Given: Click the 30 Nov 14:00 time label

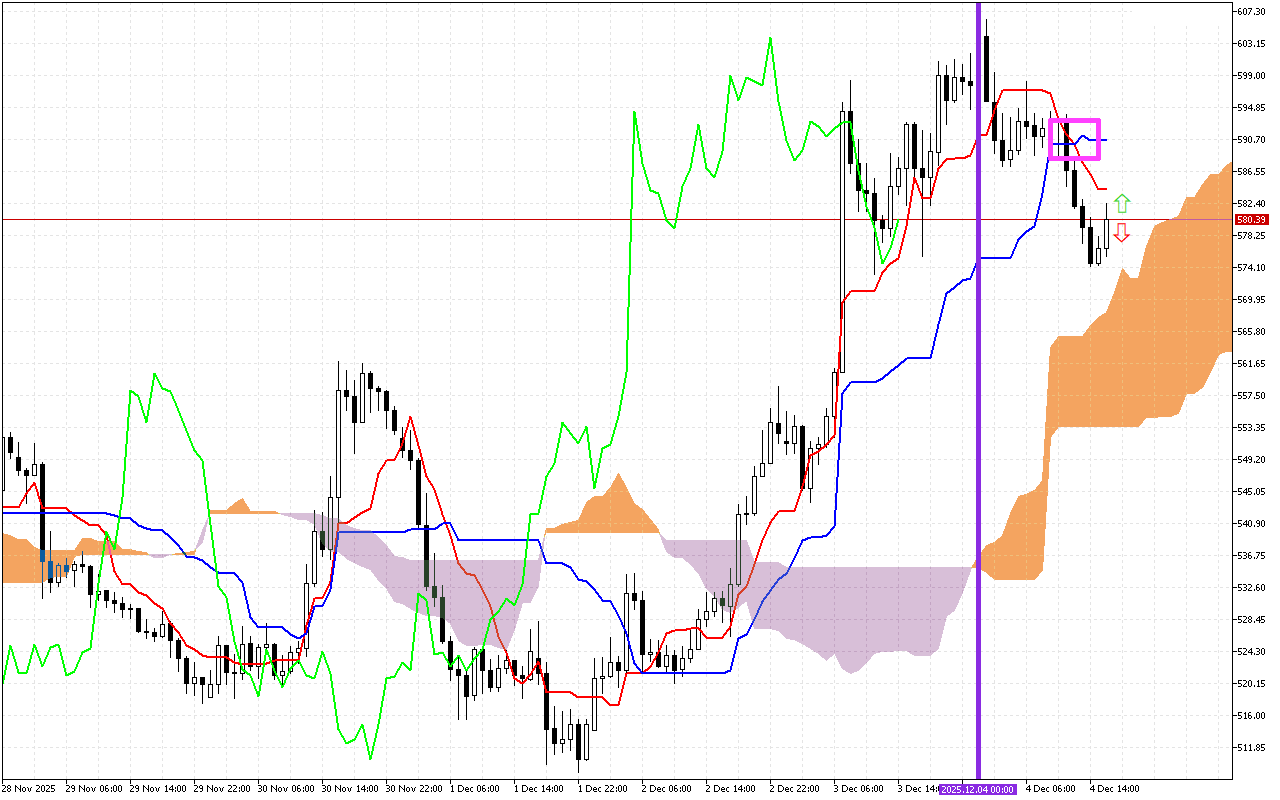Looking at the screenshot, I should click(x=350, y=789).
